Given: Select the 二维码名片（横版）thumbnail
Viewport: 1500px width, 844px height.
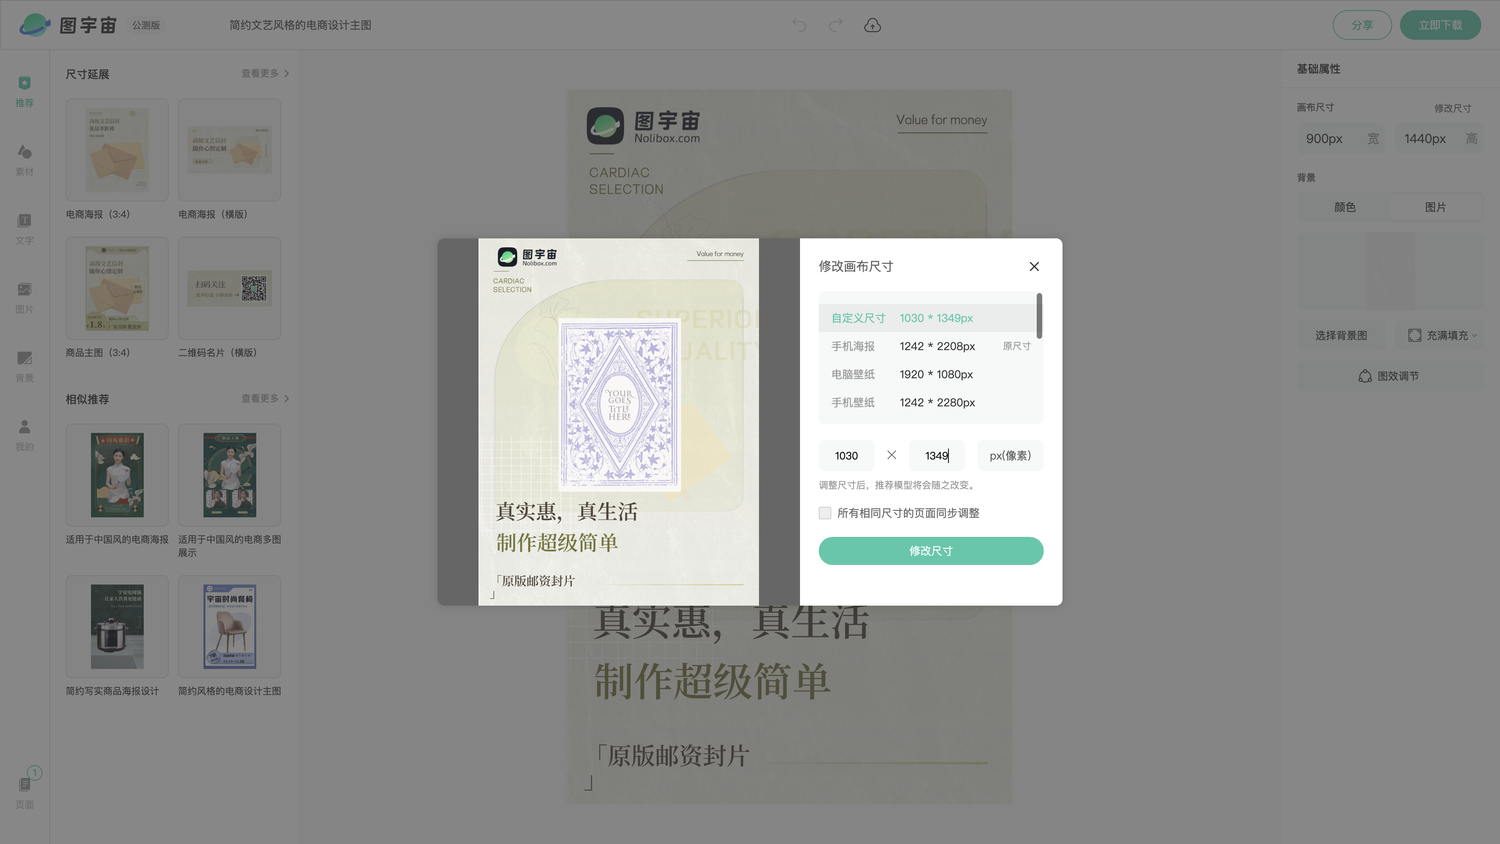Looking at the screenshot, I should [229, 288].
